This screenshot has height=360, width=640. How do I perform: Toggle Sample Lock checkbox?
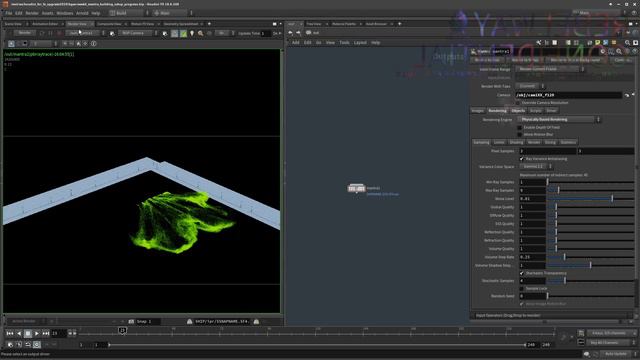522,289
